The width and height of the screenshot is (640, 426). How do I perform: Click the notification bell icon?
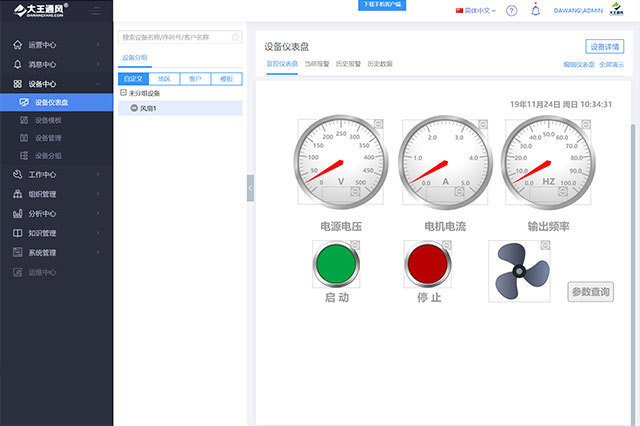coord(534,10)
